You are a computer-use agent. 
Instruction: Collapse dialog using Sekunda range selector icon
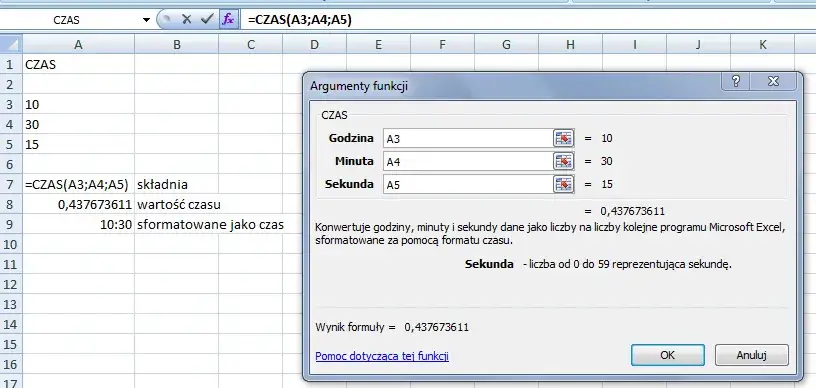point(563,184)
